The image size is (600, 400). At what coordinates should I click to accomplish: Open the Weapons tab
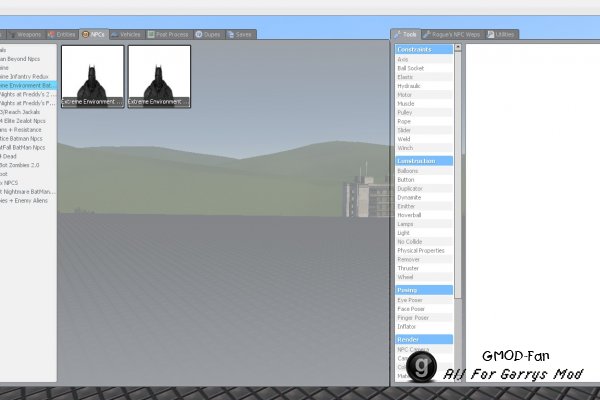click(x=25, y=34)
